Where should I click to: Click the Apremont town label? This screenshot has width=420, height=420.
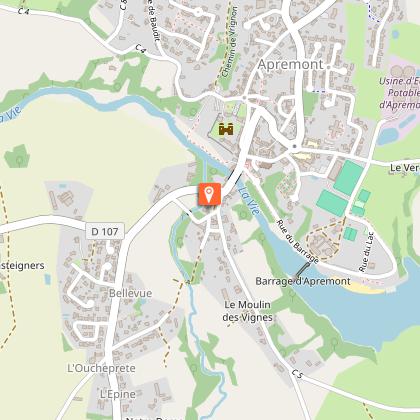click(x=291, y=65)
